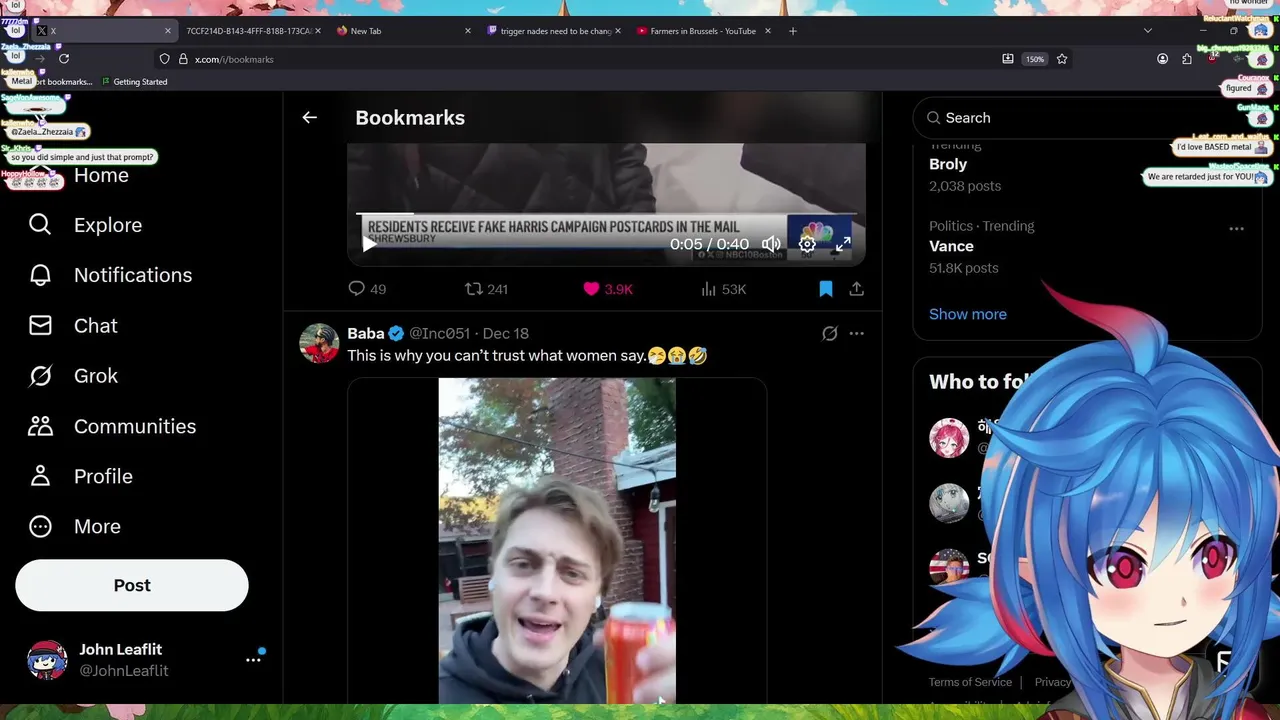Viewport: 1280px width, 720px height.
Task: Open Explore search icon in sidebar
Action: tap(40, 225)
